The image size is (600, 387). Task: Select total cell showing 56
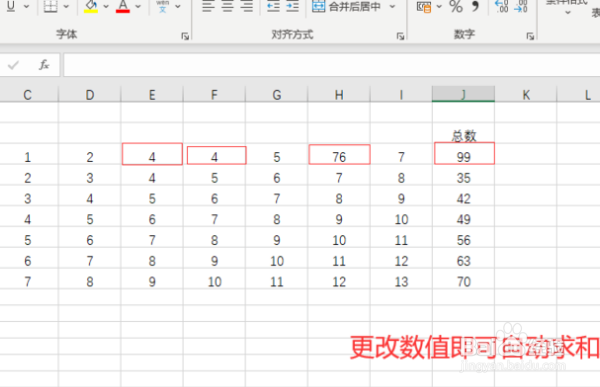463,237
